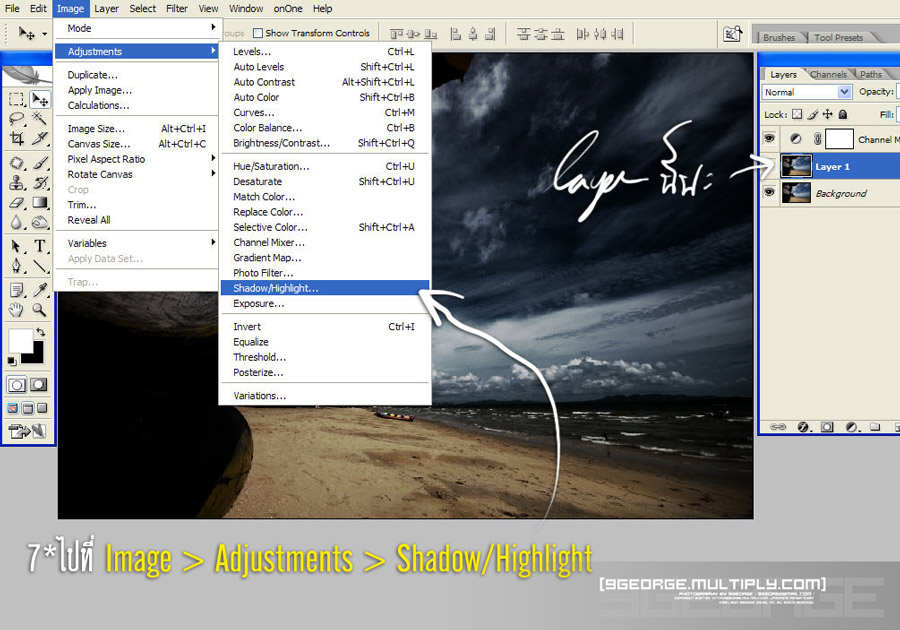Select the Background layer thumbnail
The image size is (900, 630).
(797, 193)
